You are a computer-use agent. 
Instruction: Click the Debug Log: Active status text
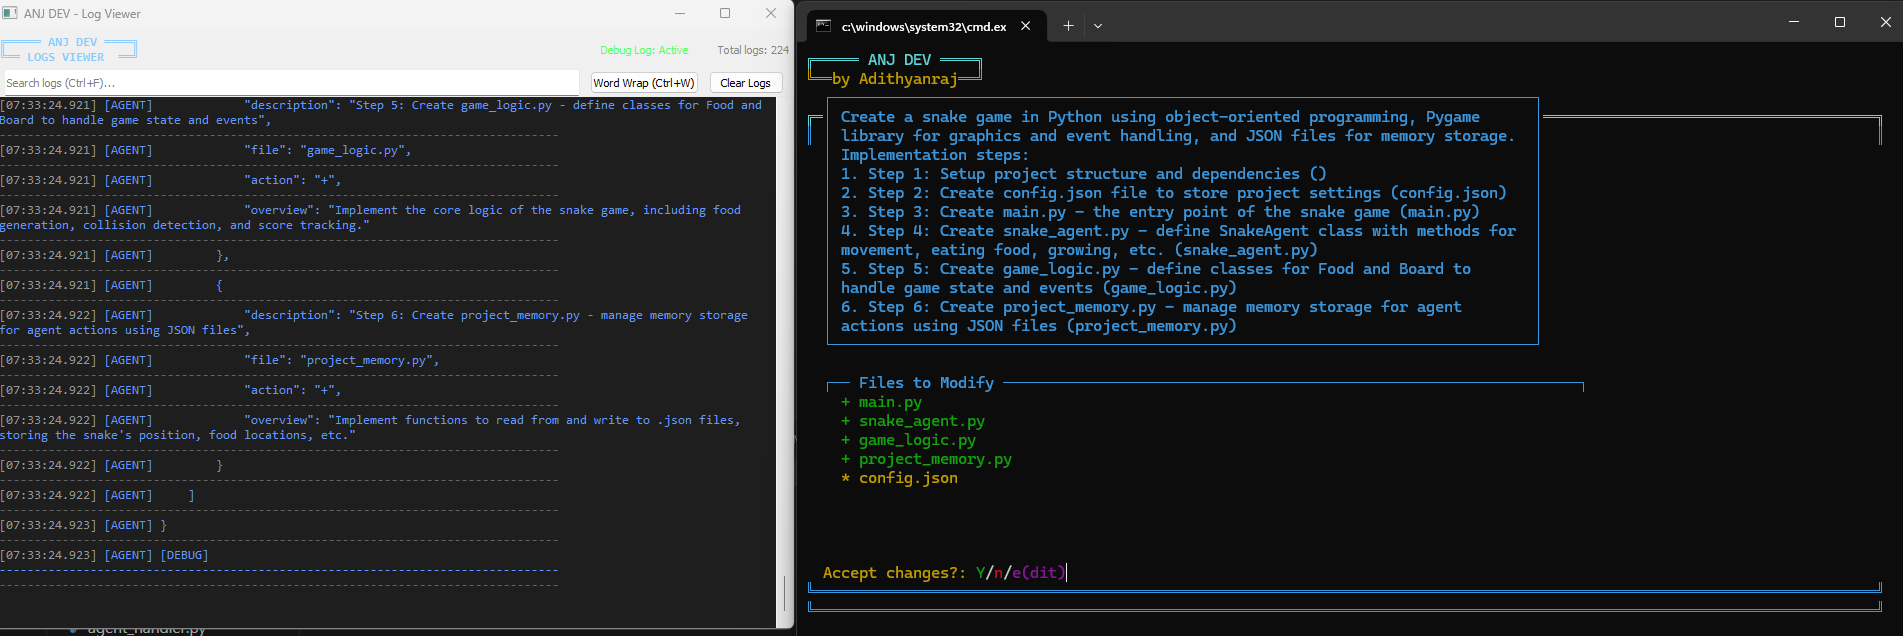pyautogui.click(x=644, y=50)
